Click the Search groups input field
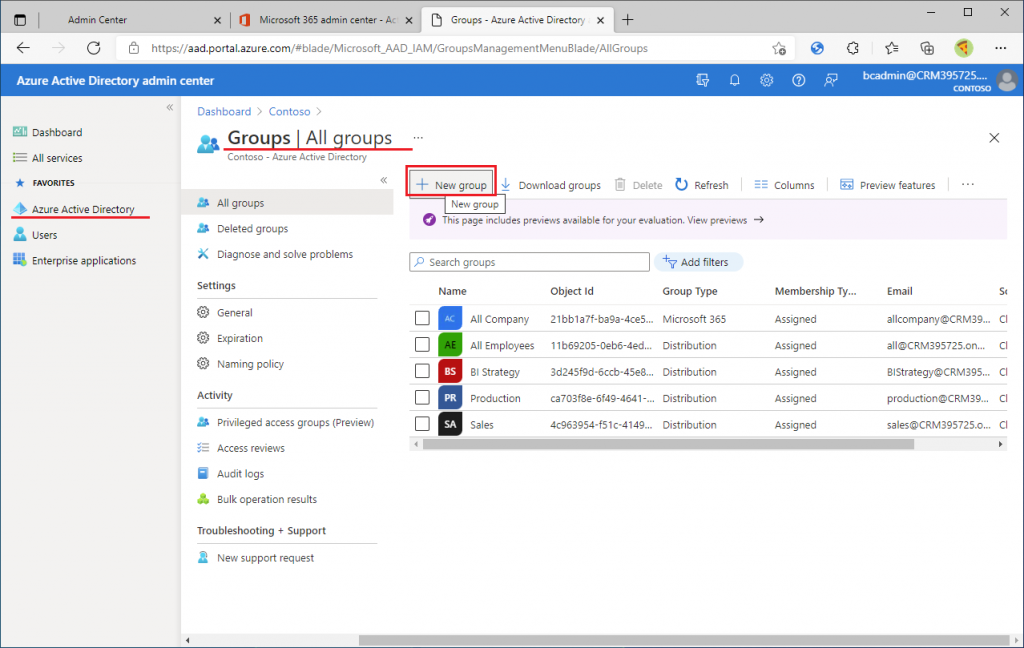 (530, 262)
